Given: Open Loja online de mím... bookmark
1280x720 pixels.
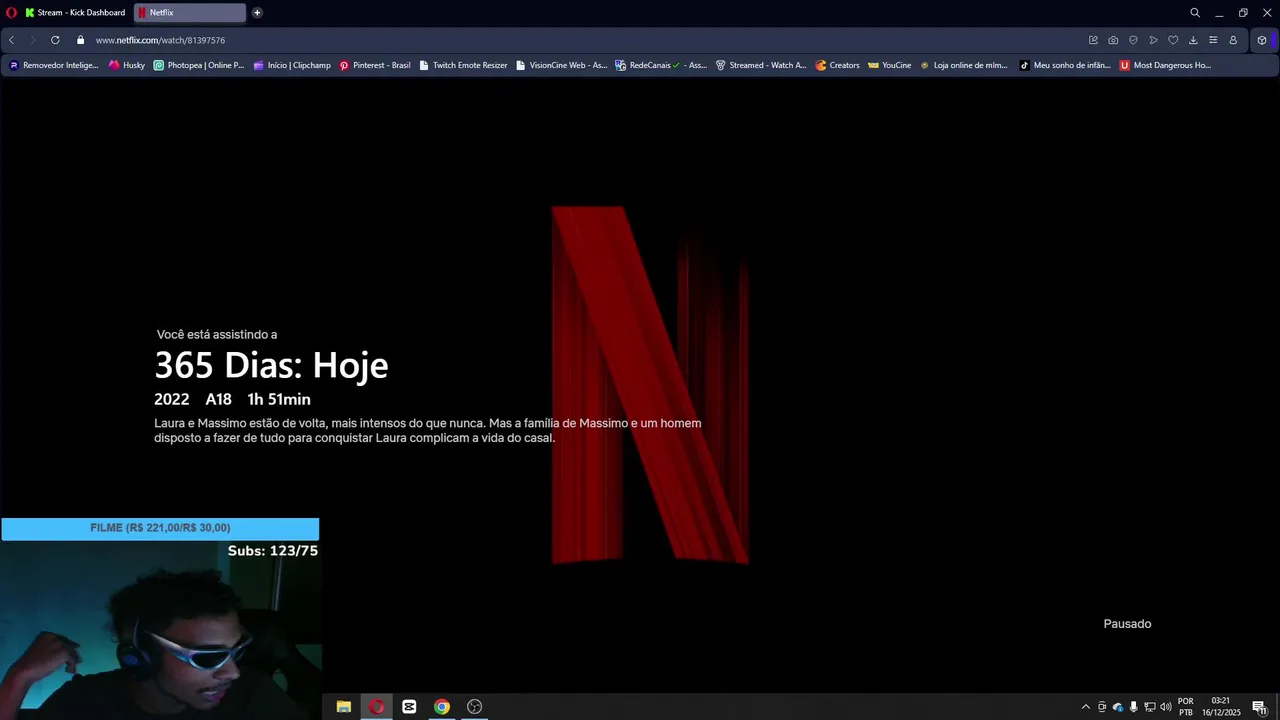Looking at the screenshot, I should tap(964, 65).
